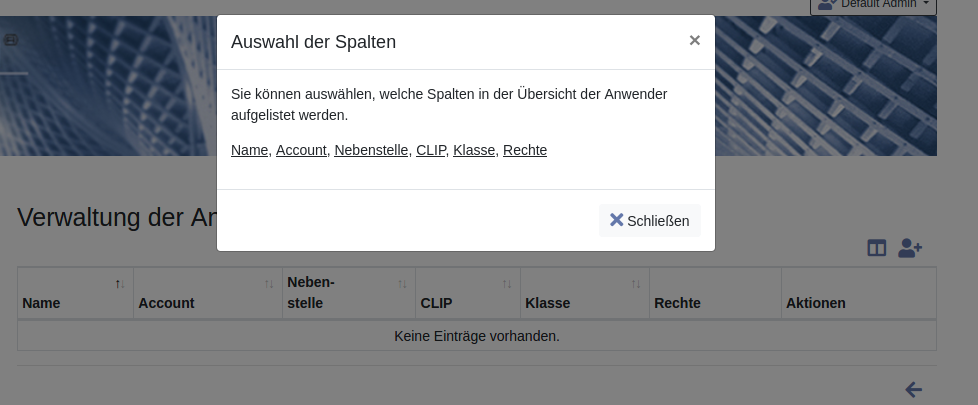Click the sort arrows in the Klasse header

tap(636, 284)
